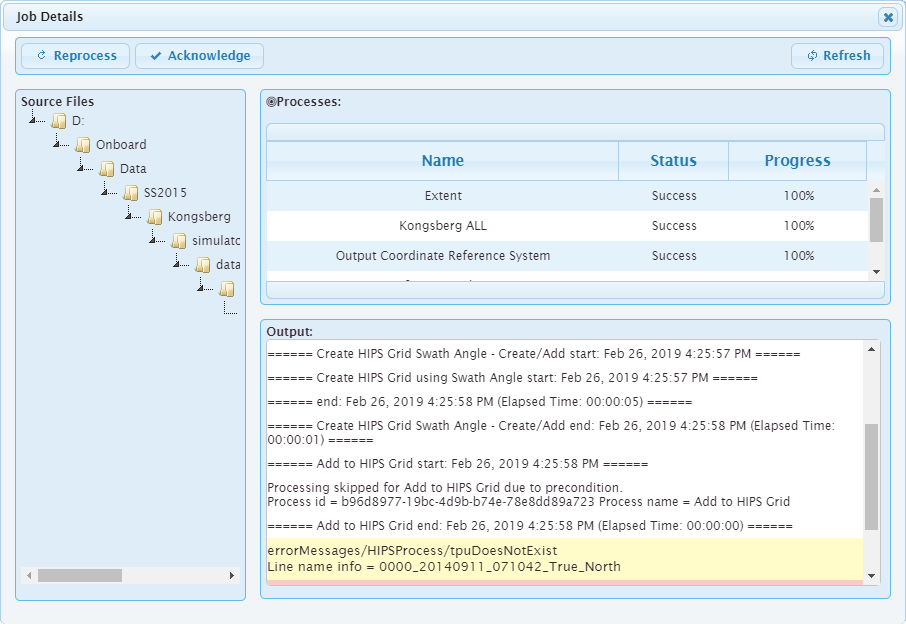
Task: Select the Kongsberg ALL process row
Action: pyautogui.click(x=442, y=226)
